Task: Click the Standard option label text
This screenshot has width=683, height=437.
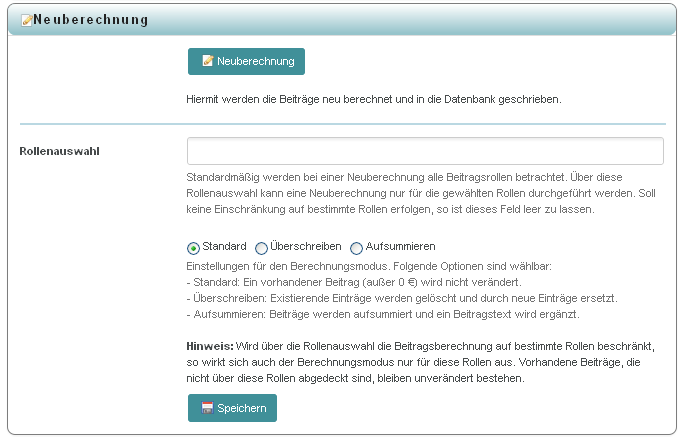Action: [x=224, y=247]
